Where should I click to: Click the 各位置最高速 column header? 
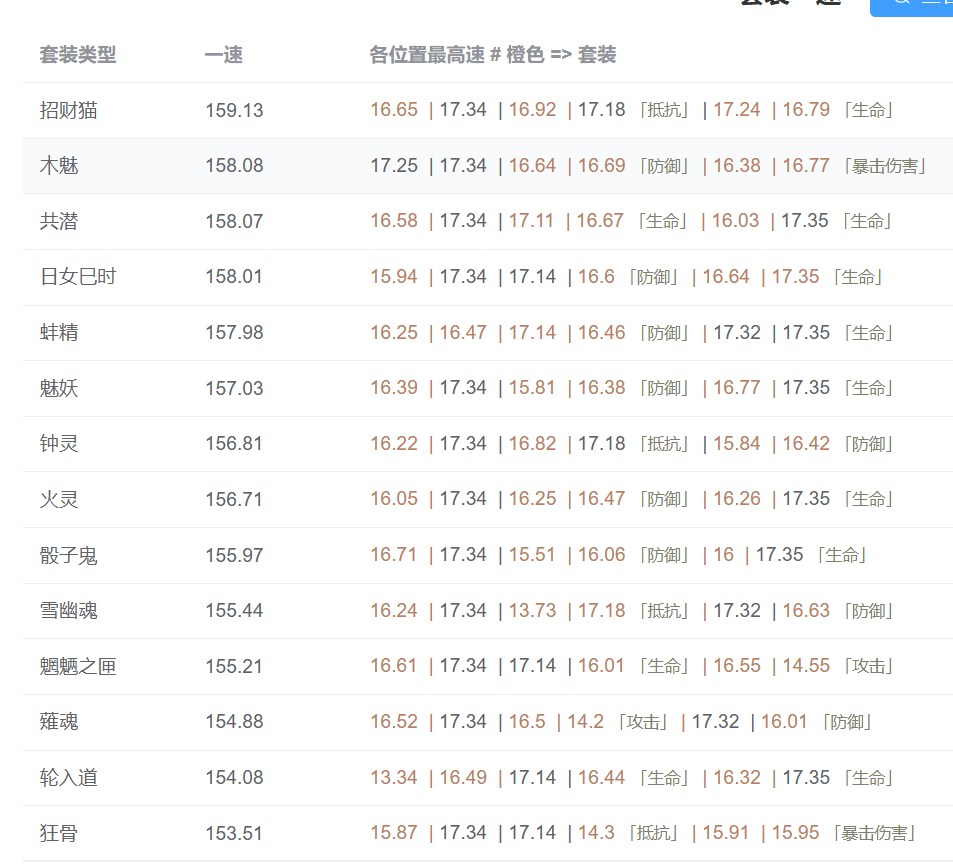492,55
